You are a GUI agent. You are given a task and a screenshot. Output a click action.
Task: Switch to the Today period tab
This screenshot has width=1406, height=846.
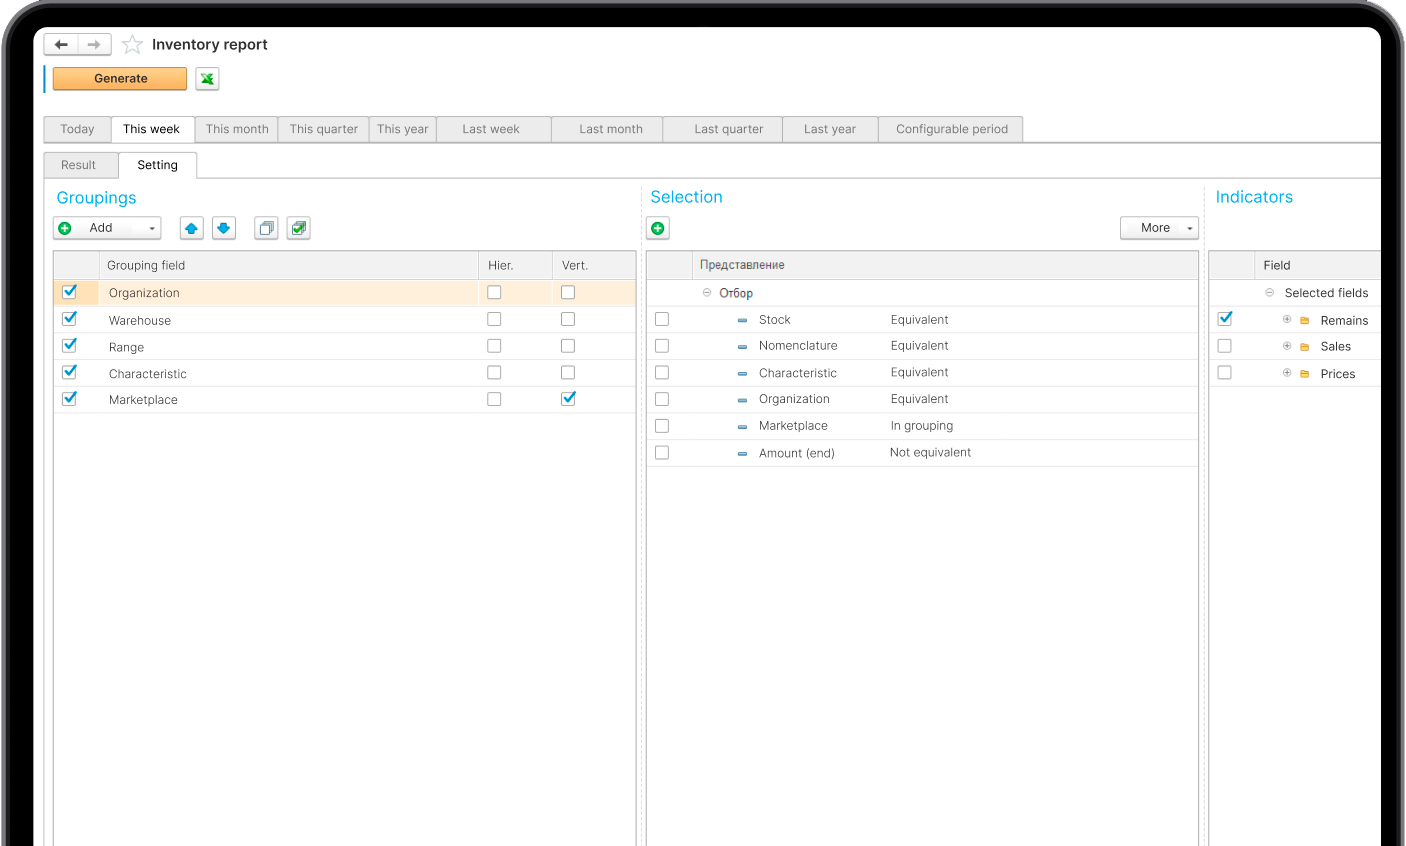coord(77,129)
